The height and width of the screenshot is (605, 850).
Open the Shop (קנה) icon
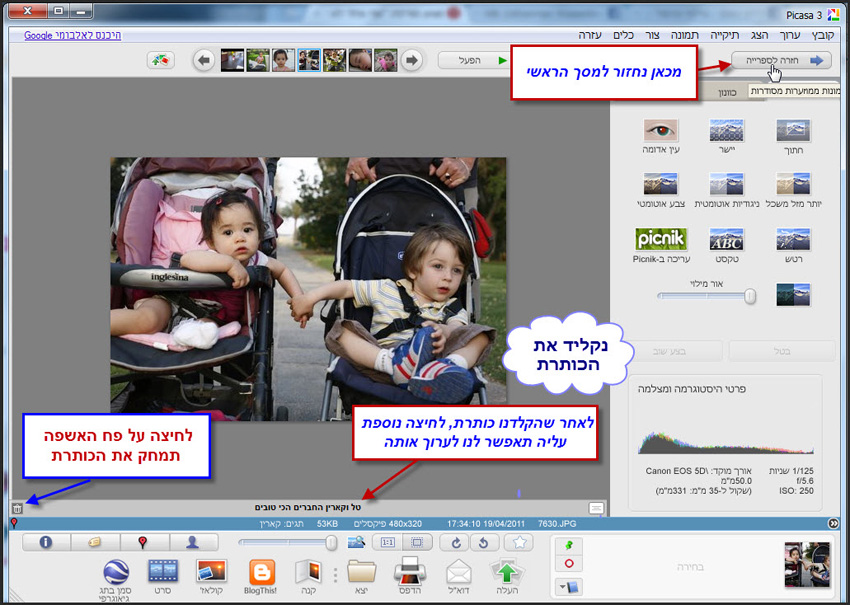pos(309,572)
